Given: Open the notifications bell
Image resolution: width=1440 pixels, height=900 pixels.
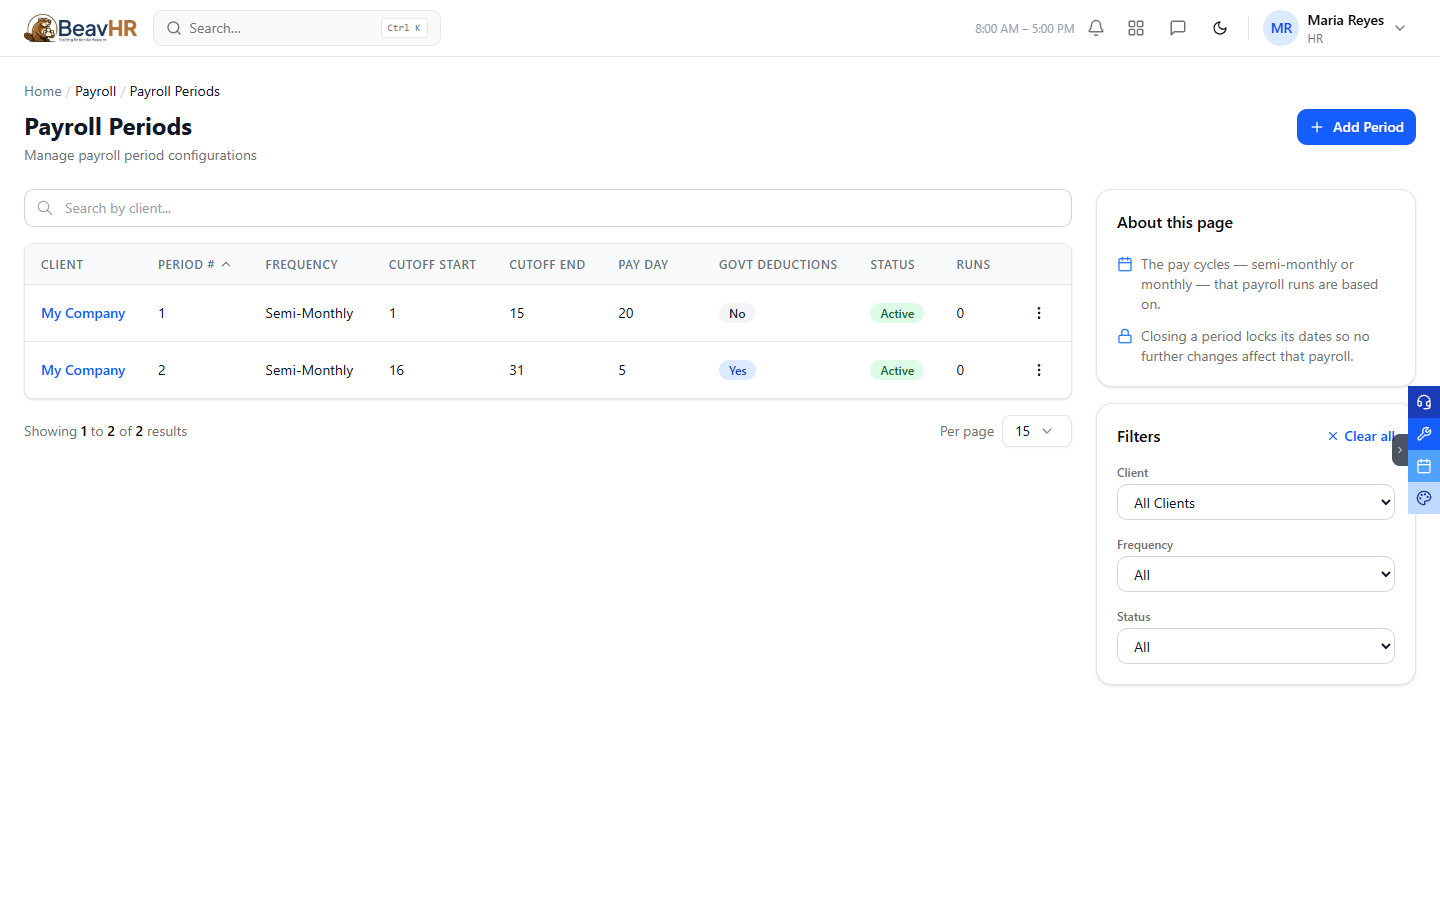Looking at the screenshot, I should pos(1096,28).
